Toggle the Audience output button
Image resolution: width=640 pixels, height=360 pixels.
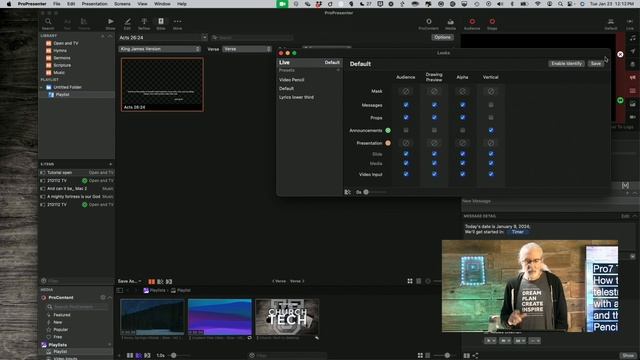pos(472,24)
